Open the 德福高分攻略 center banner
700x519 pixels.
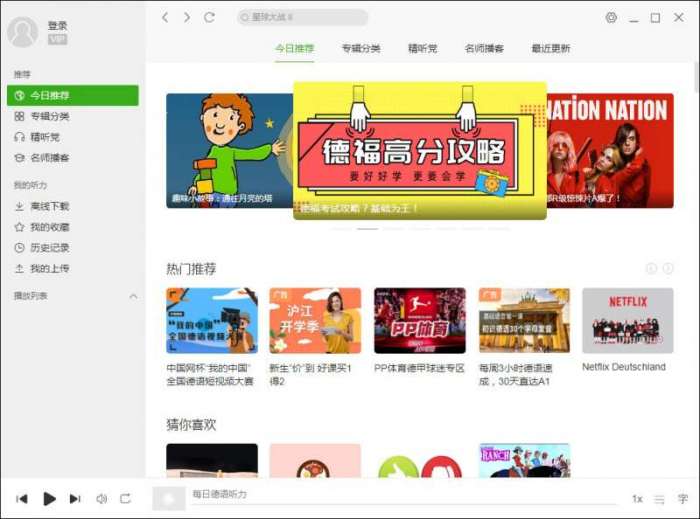(420, 151)
